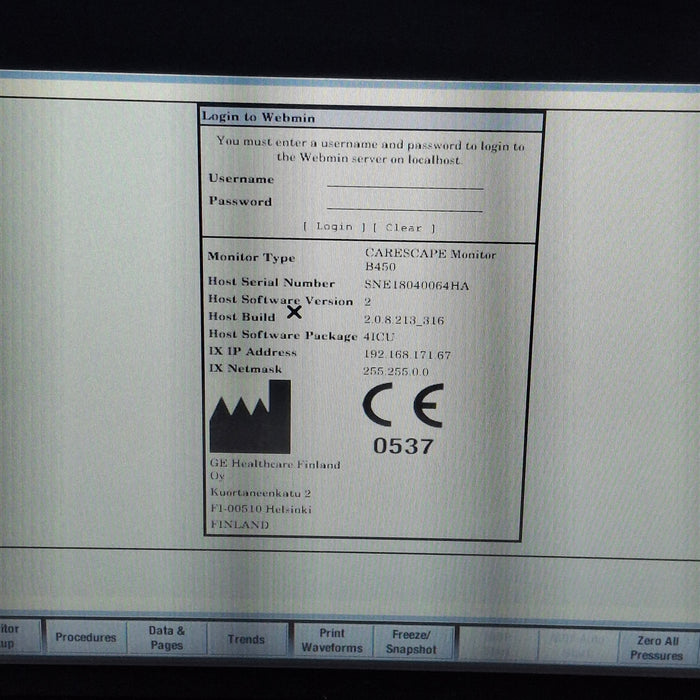Click the CE conformity mark
700x700 pixels.
click(x=403, y=405)
